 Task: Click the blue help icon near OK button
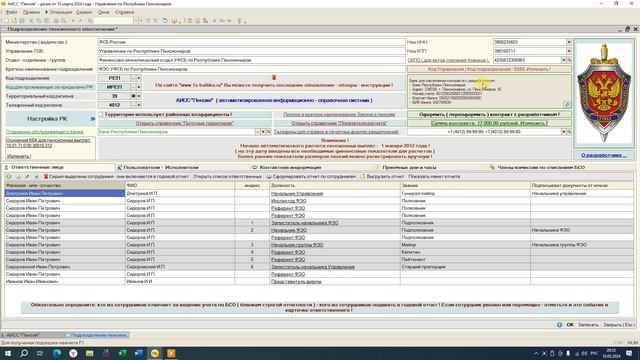(559, 325)
